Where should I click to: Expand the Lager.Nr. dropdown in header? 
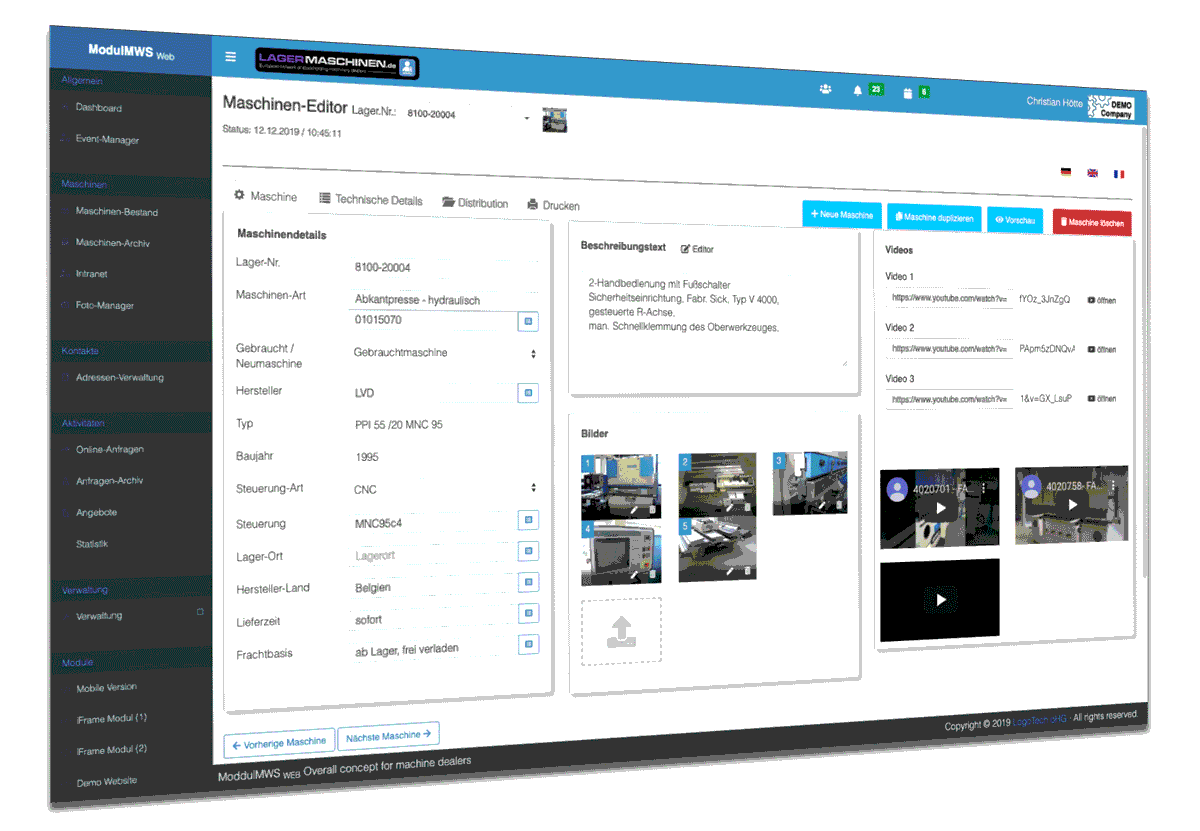click(x=527, y=118)
